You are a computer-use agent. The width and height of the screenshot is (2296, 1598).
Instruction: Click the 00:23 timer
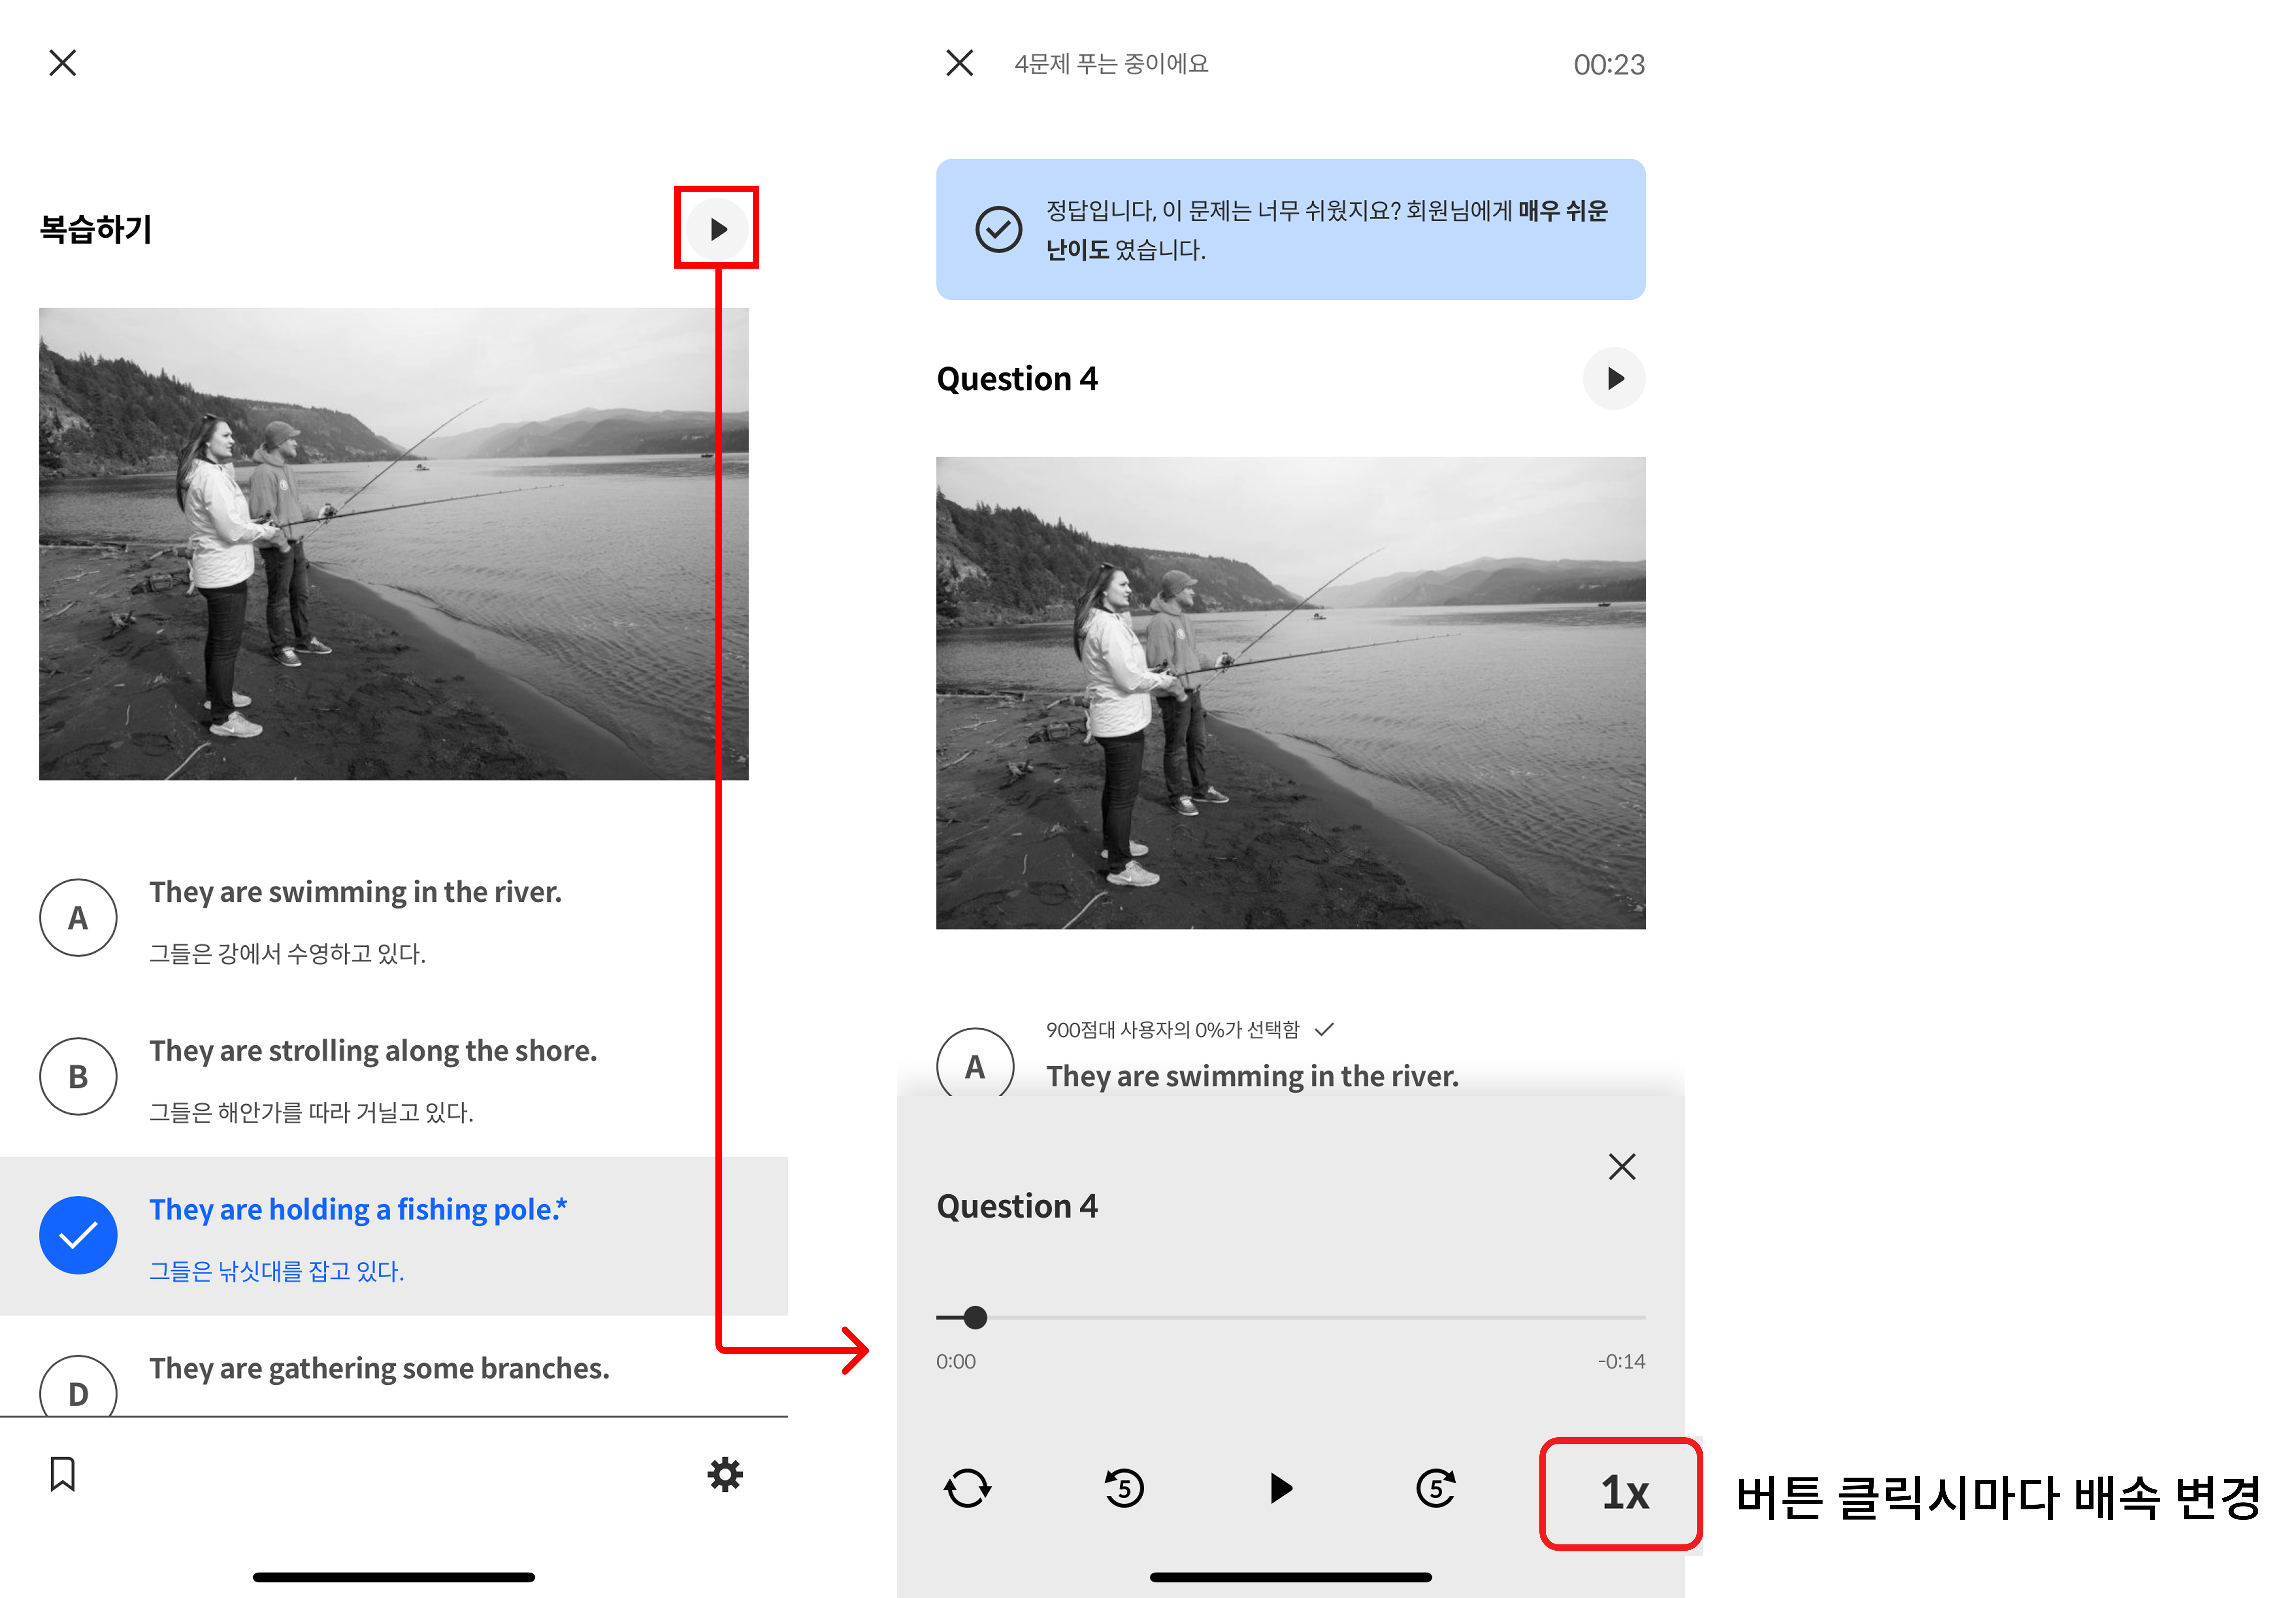[x=1609, y=65]
